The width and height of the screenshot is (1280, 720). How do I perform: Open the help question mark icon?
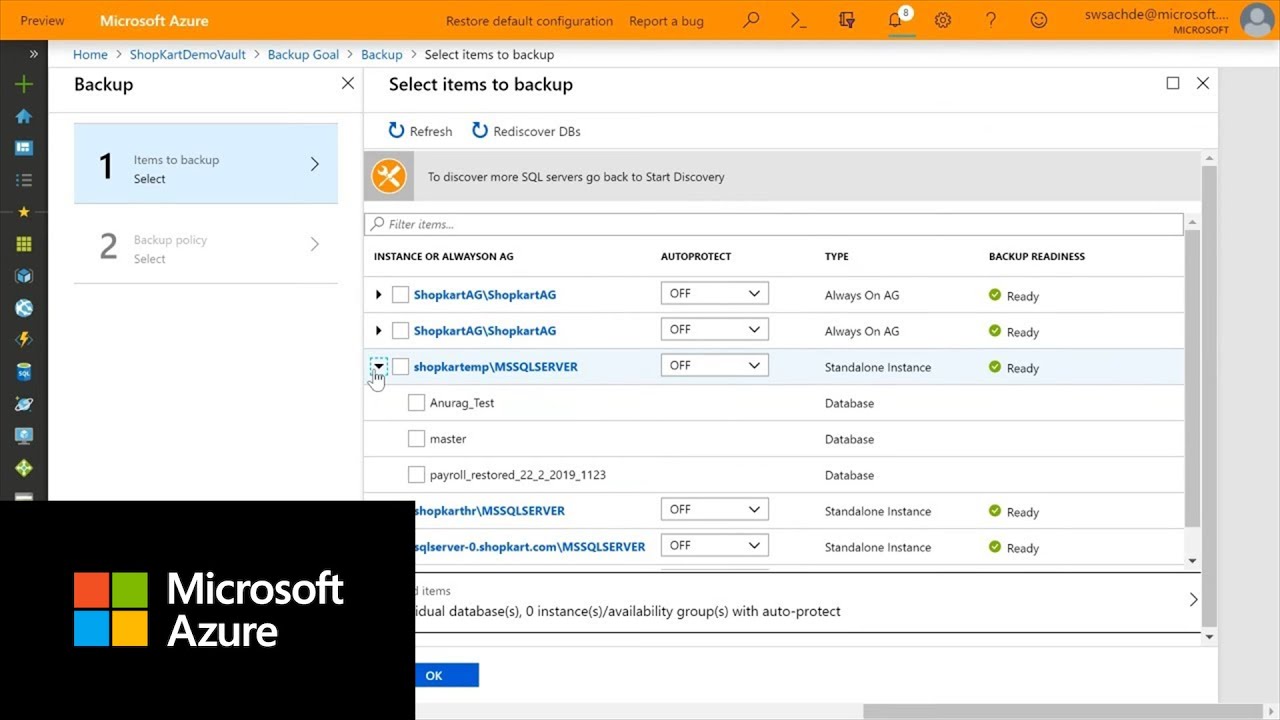991,20
